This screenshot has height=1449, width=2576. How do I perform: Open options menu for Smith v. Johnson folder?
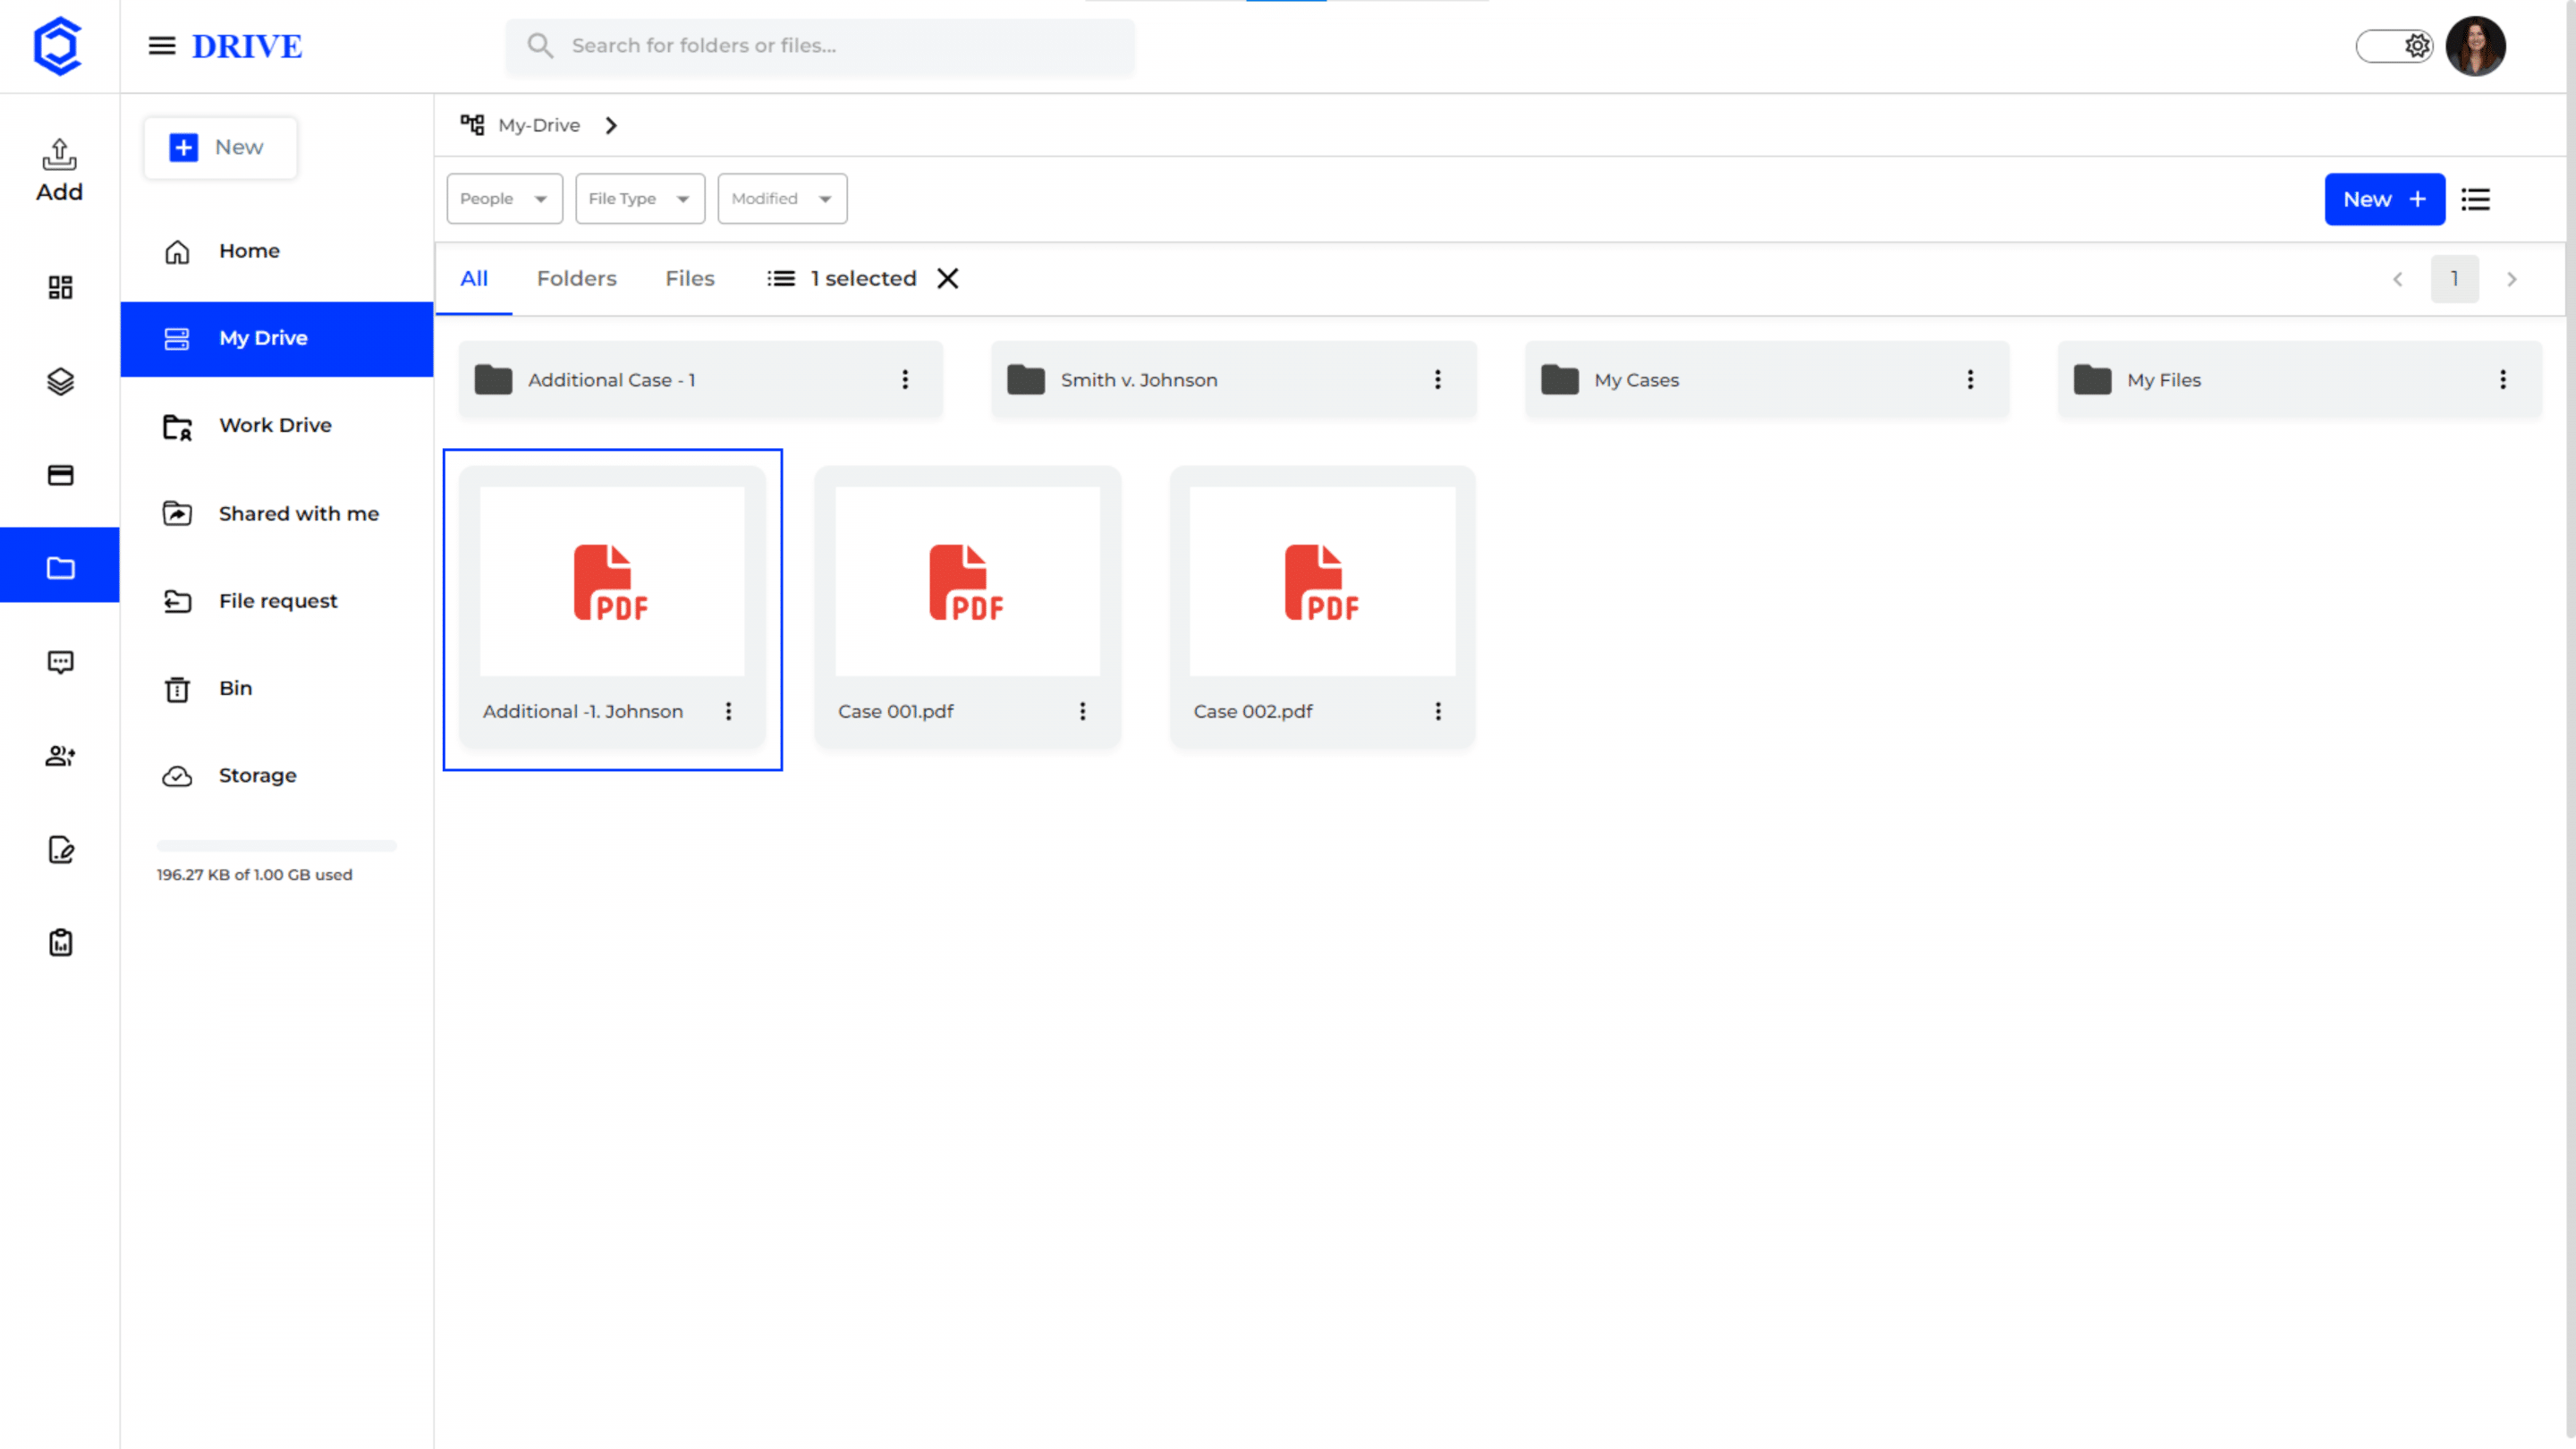[1438, 380]
